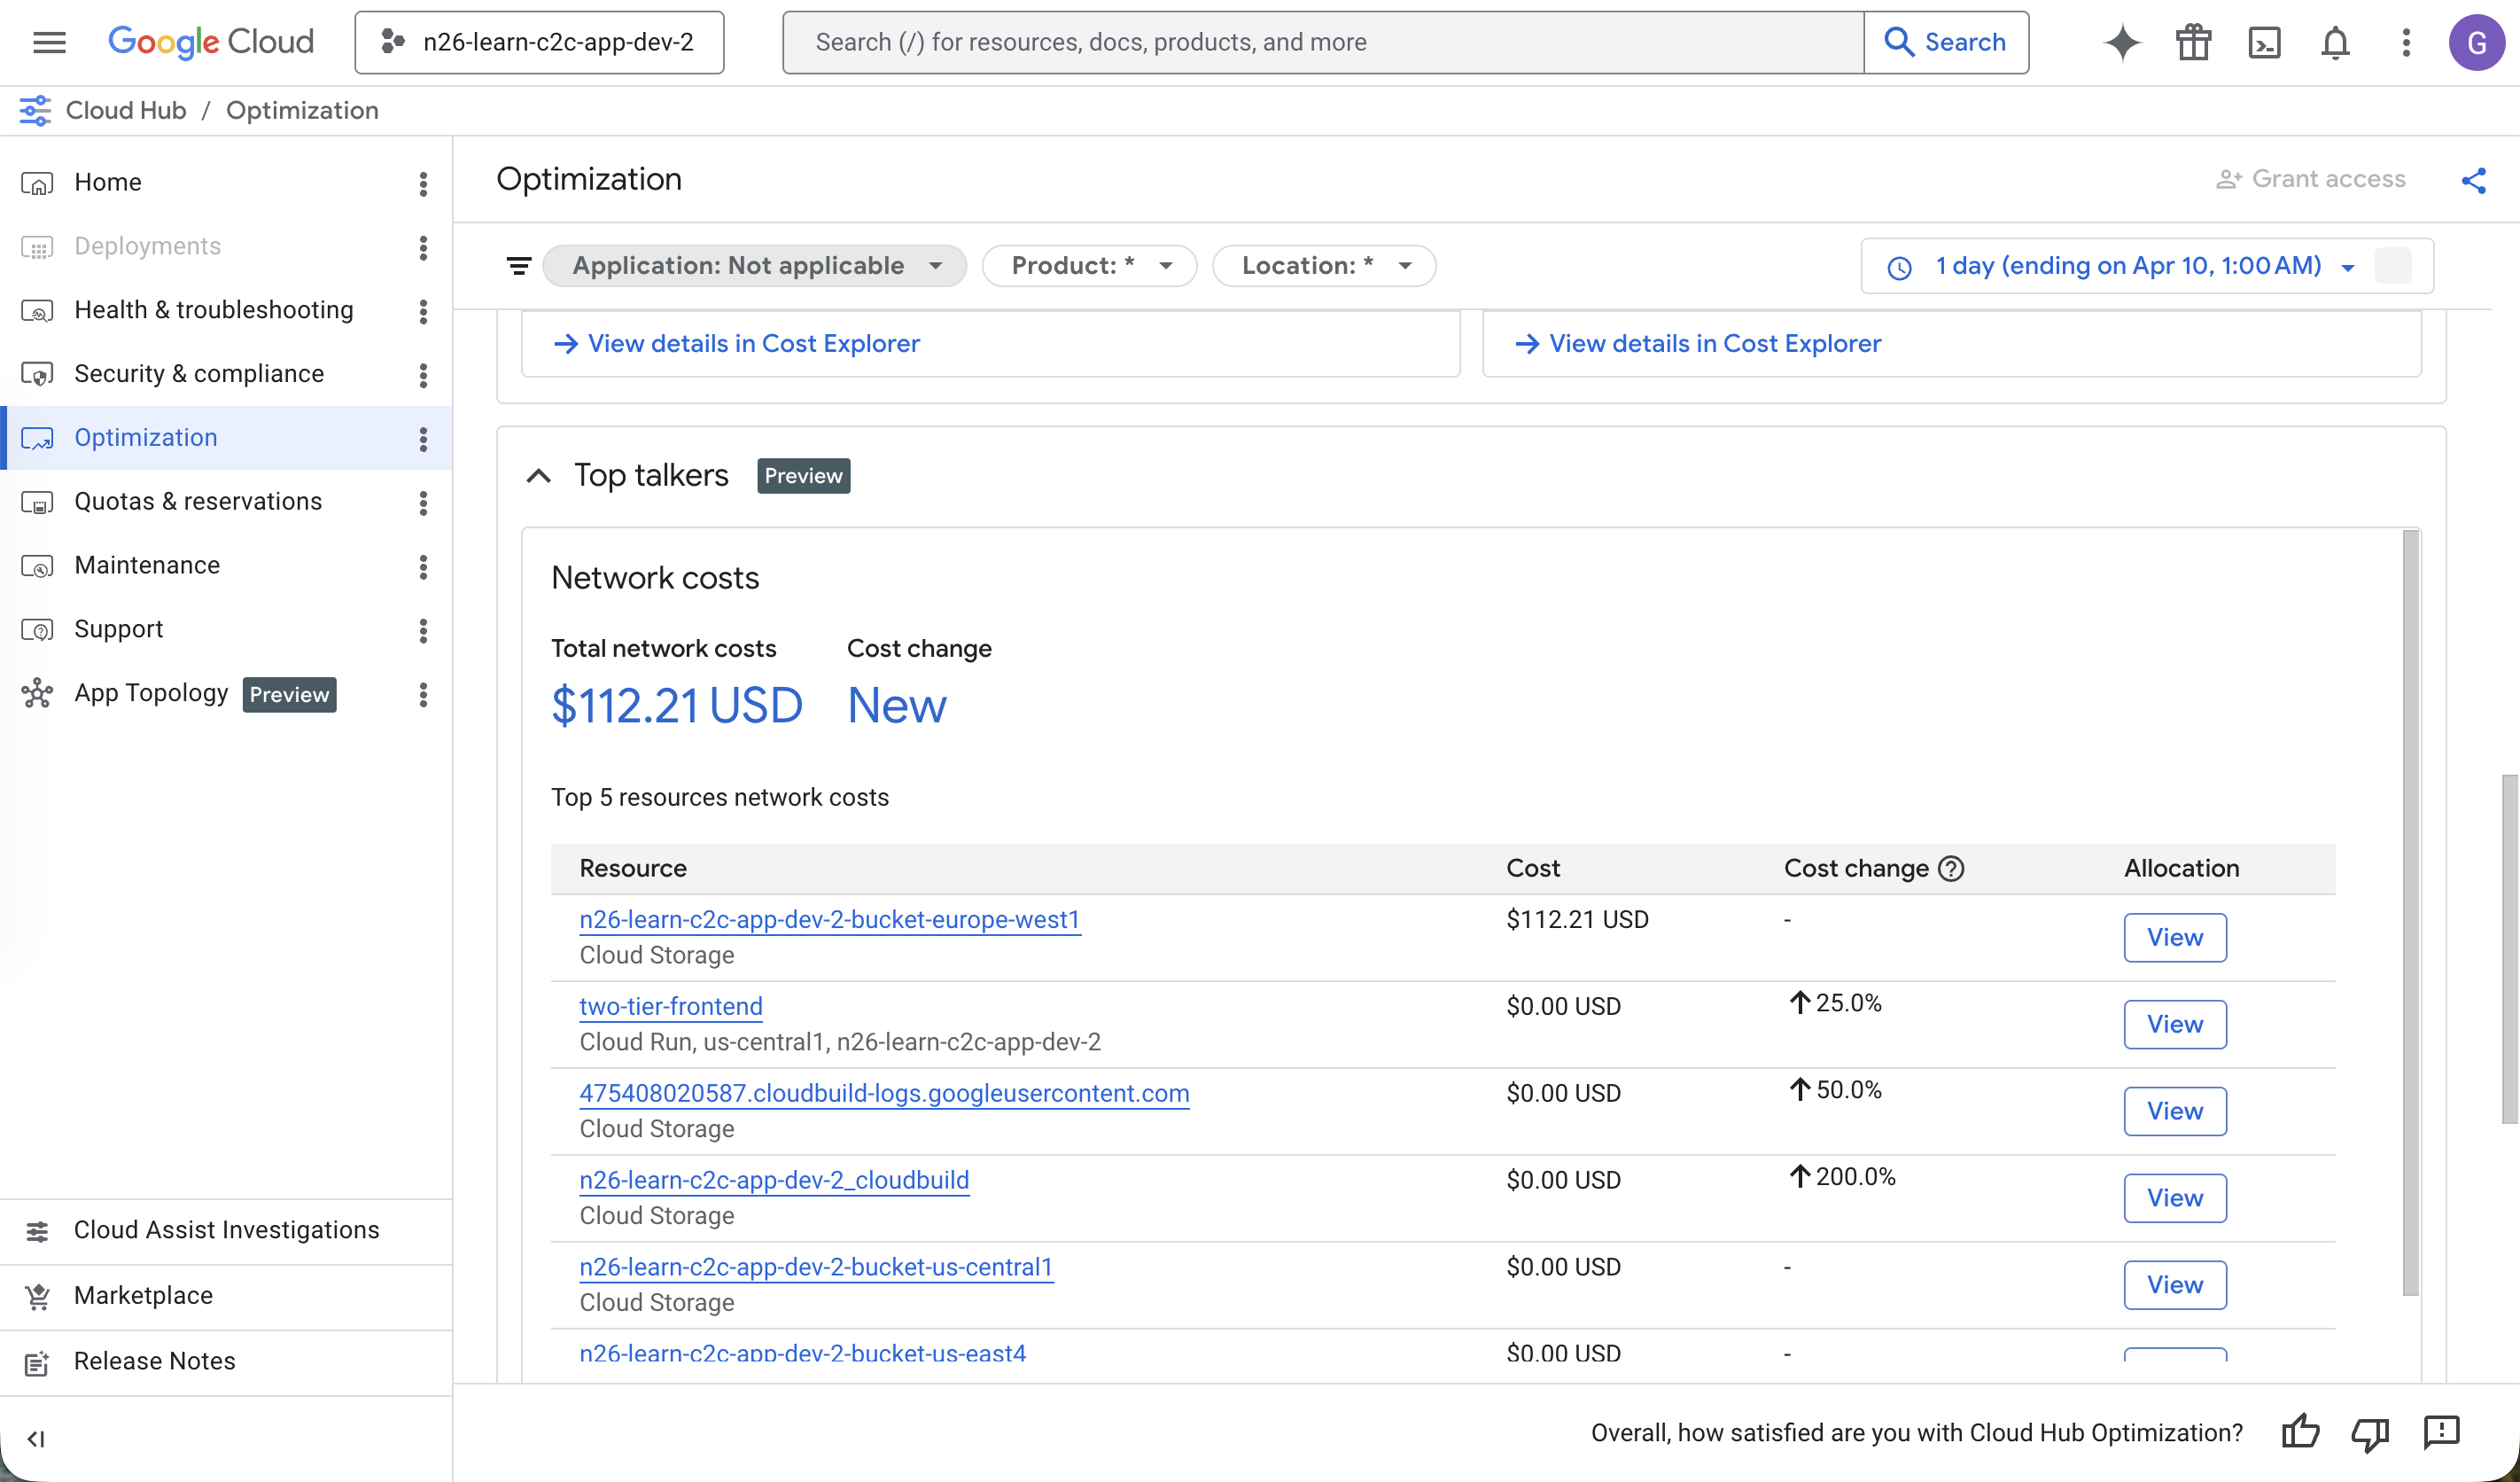
Task: Click the share icon next to Grant access
Action: [2474, 180]
